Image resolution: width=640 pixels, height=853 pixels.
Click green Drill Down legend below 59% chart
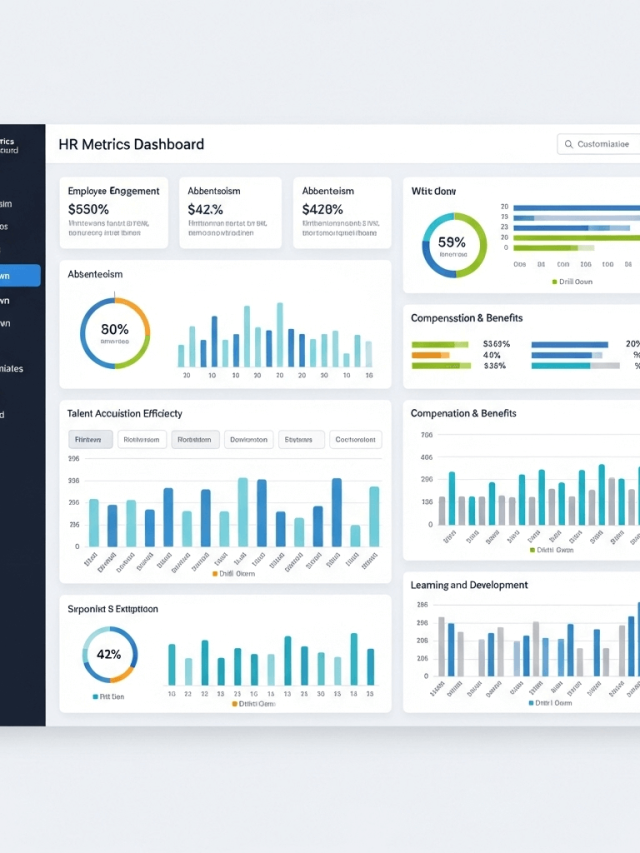click(x=555, y=282)
